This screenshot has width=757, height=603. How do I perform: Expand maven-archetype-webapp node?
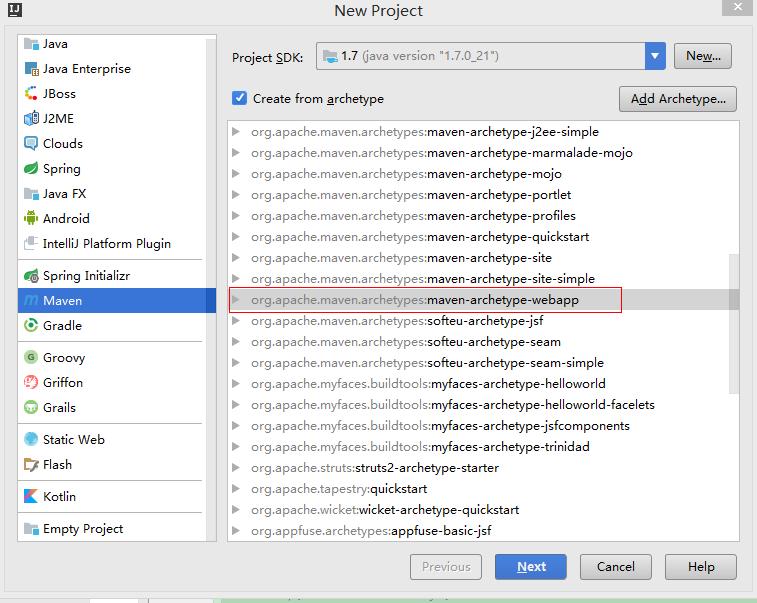[x=236, y=300]
